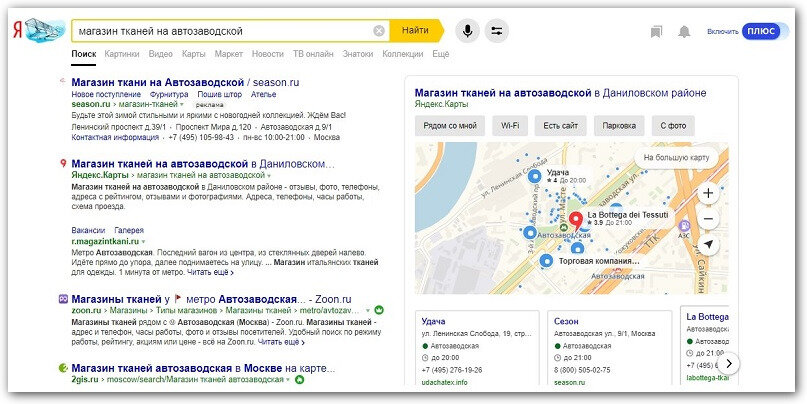
Task: Open На большую карту button
Action: click(676, 157)
